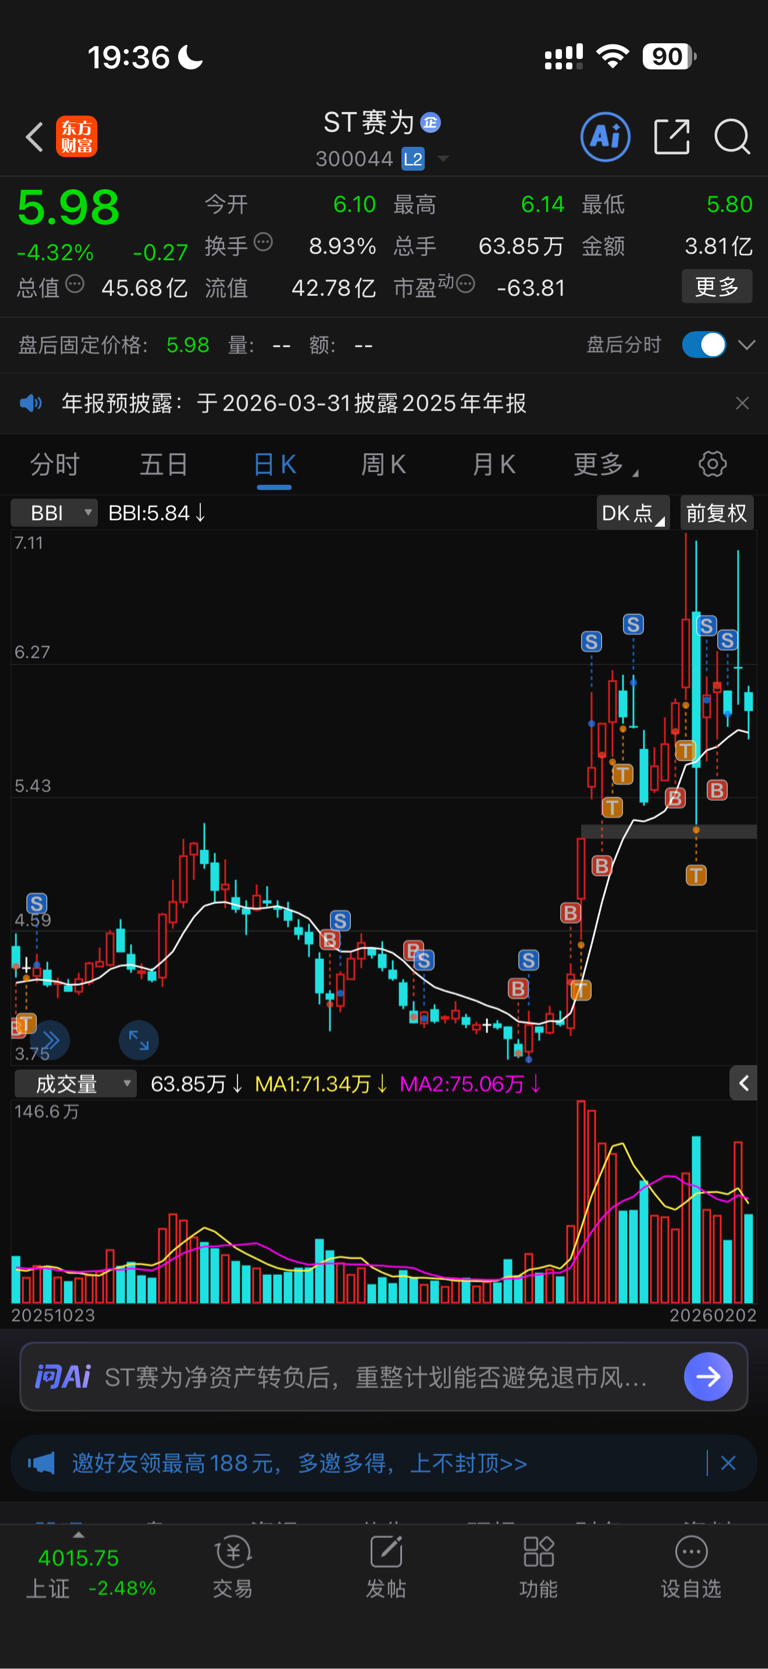Expand the 上证 index ticker arrow
This screenshot has width=768, height=1669.
(78, 1535)
